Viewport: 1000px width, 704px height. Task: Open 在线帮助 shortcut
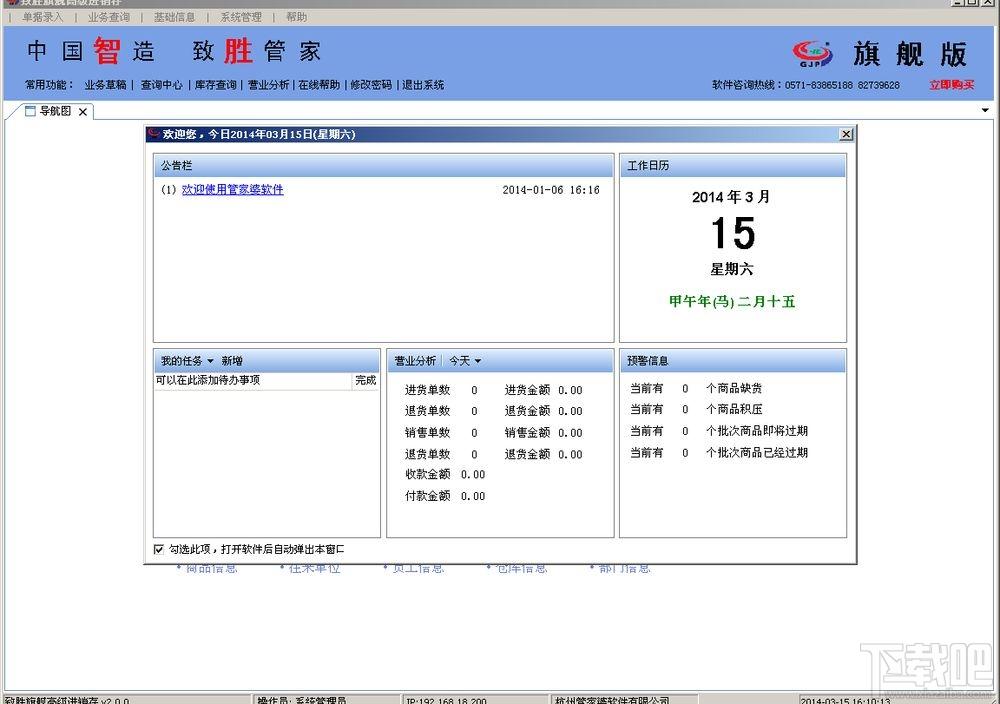click(x=320, y=85)
